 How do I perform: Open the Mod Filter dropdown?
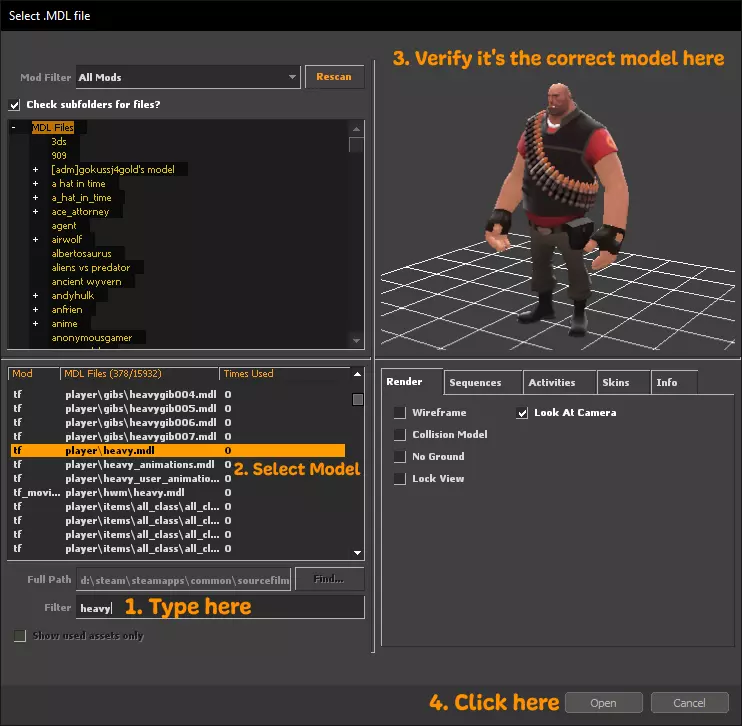pos(292,77)
